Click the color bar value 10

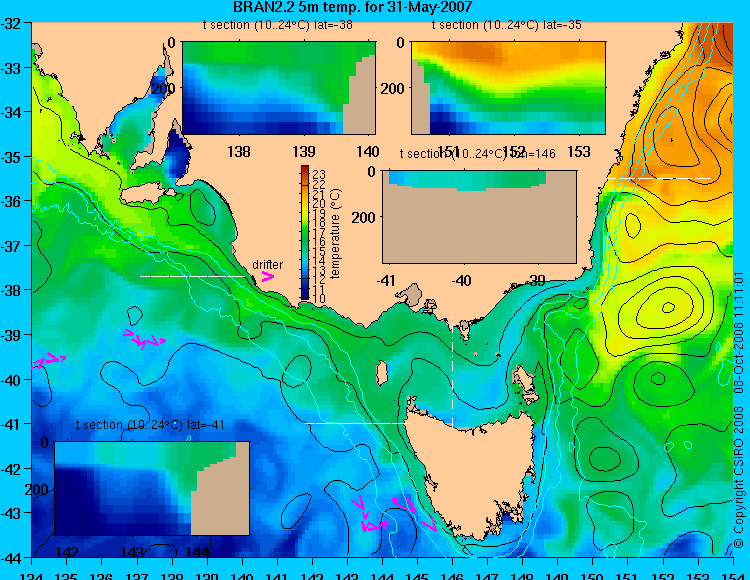pyautogui.click(x=319, y=299)
